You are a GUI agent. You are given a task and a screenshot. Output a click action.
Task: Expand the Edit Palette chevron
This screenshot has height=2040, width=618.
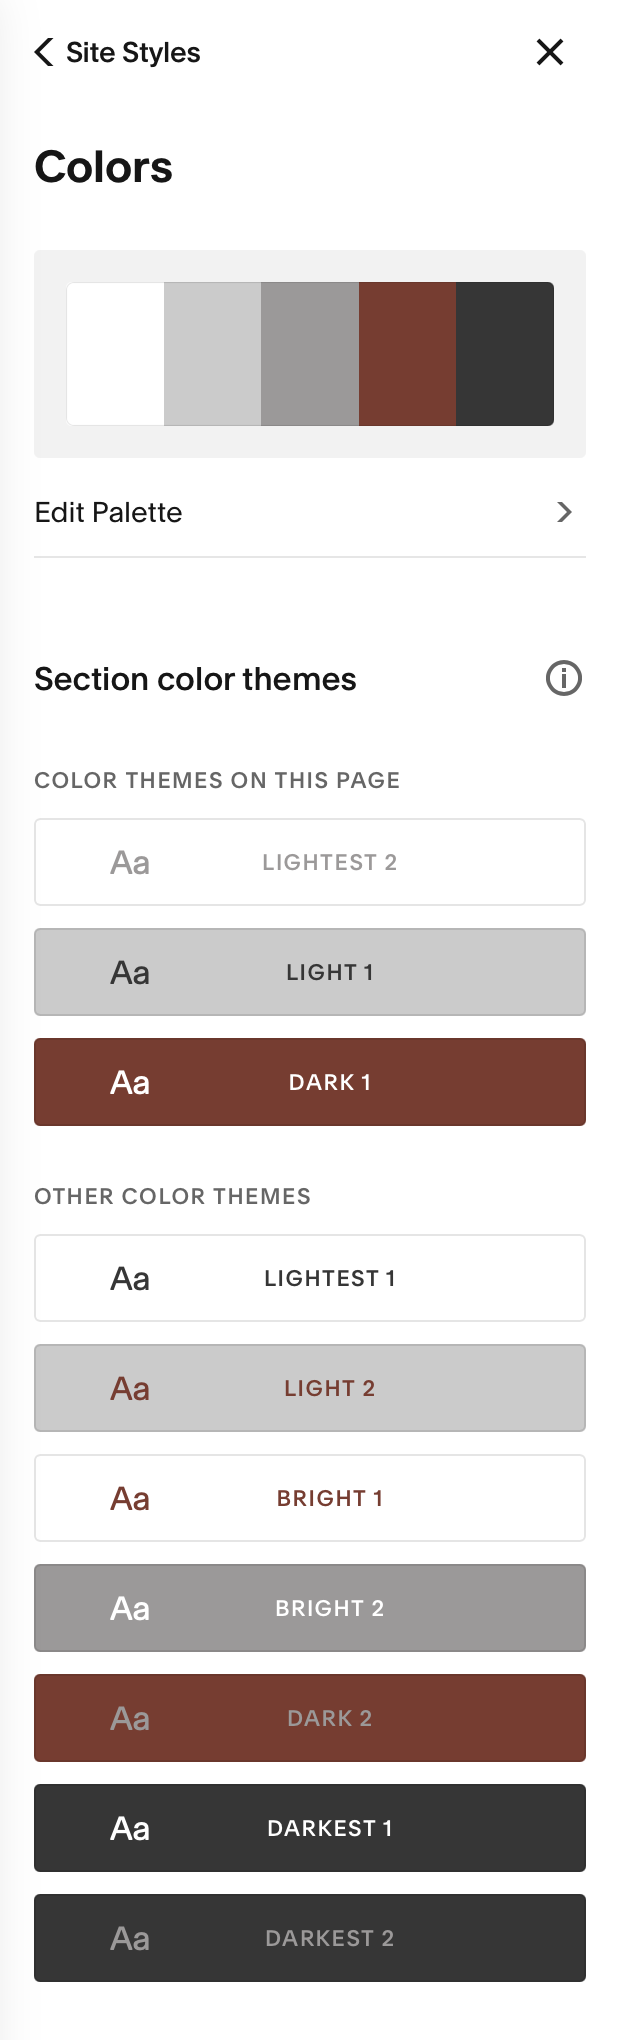[x=564, y=512]
